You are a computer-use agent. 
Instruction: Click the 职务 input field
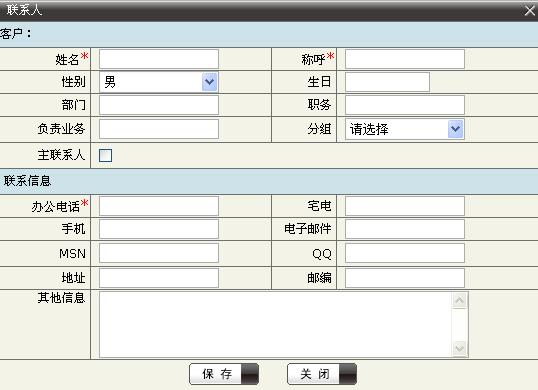point(405,105)
